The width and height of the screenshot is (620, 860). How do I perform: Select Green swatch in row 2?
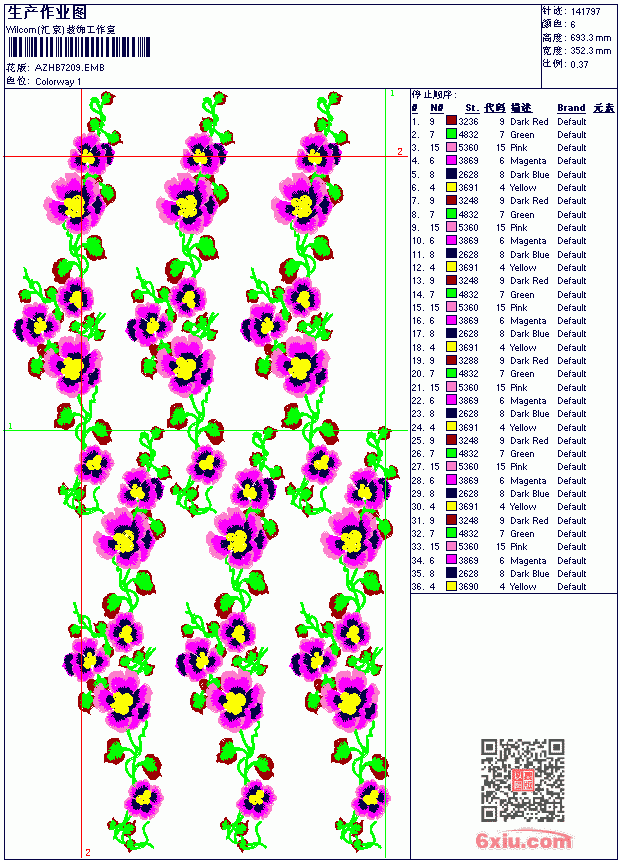(x=451, y=134)
